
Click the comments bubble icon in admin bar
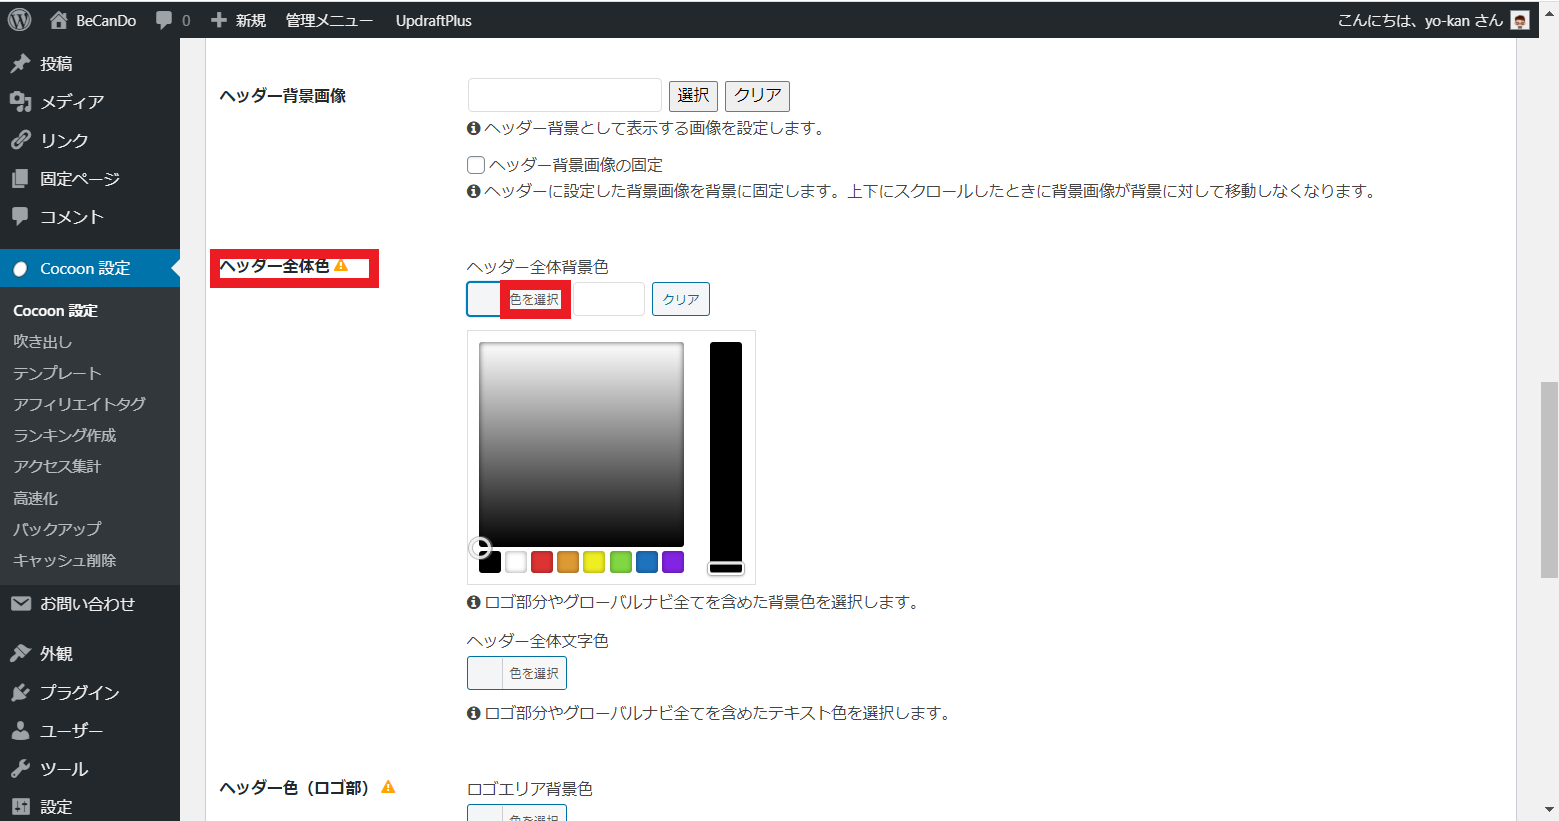164,20
